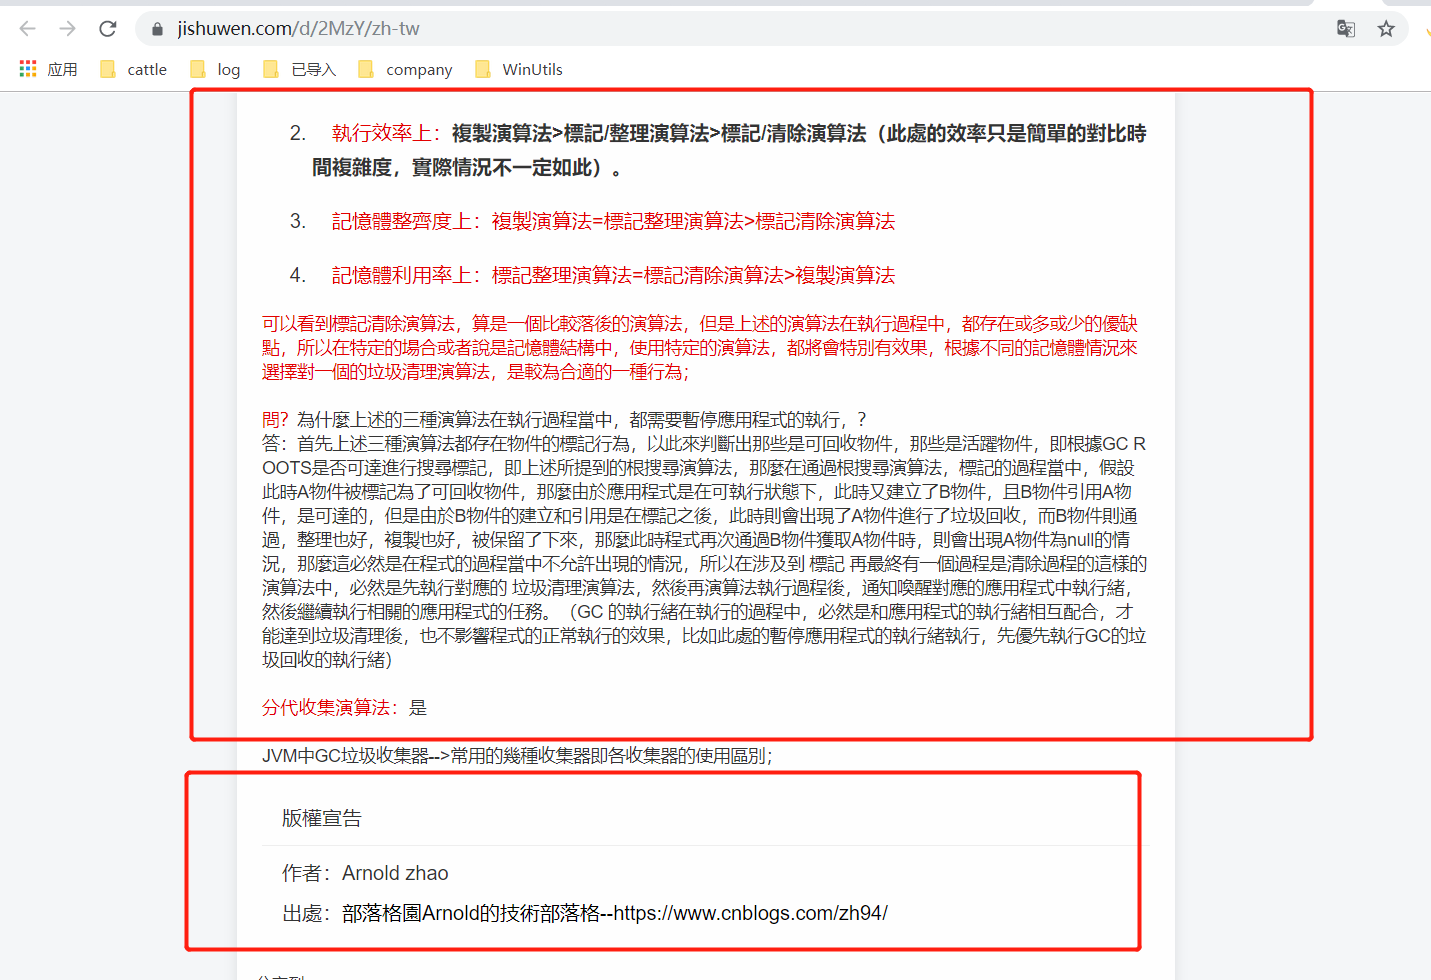Click the cnblogs.com/zh94 source URL
This screenshot has width=1431, height=980.
750,913
